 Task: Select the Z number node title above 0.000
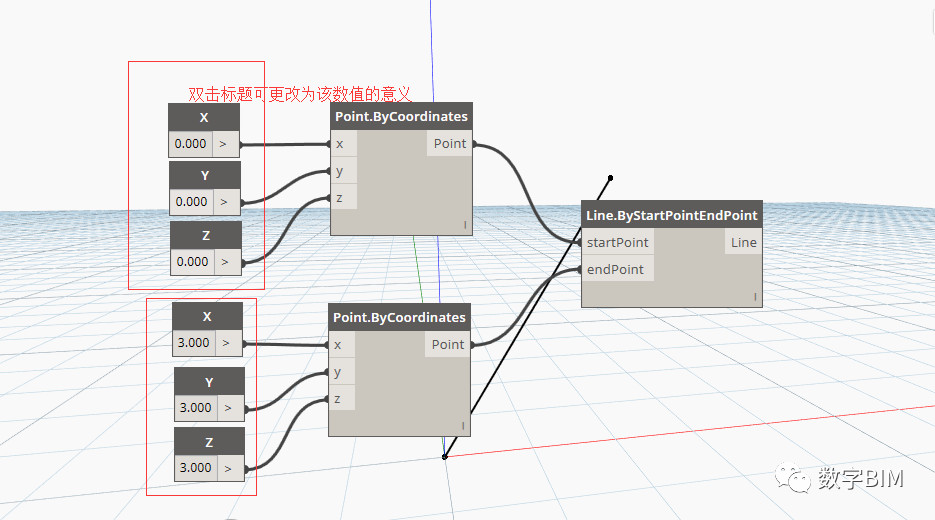(x=206, y=235)
